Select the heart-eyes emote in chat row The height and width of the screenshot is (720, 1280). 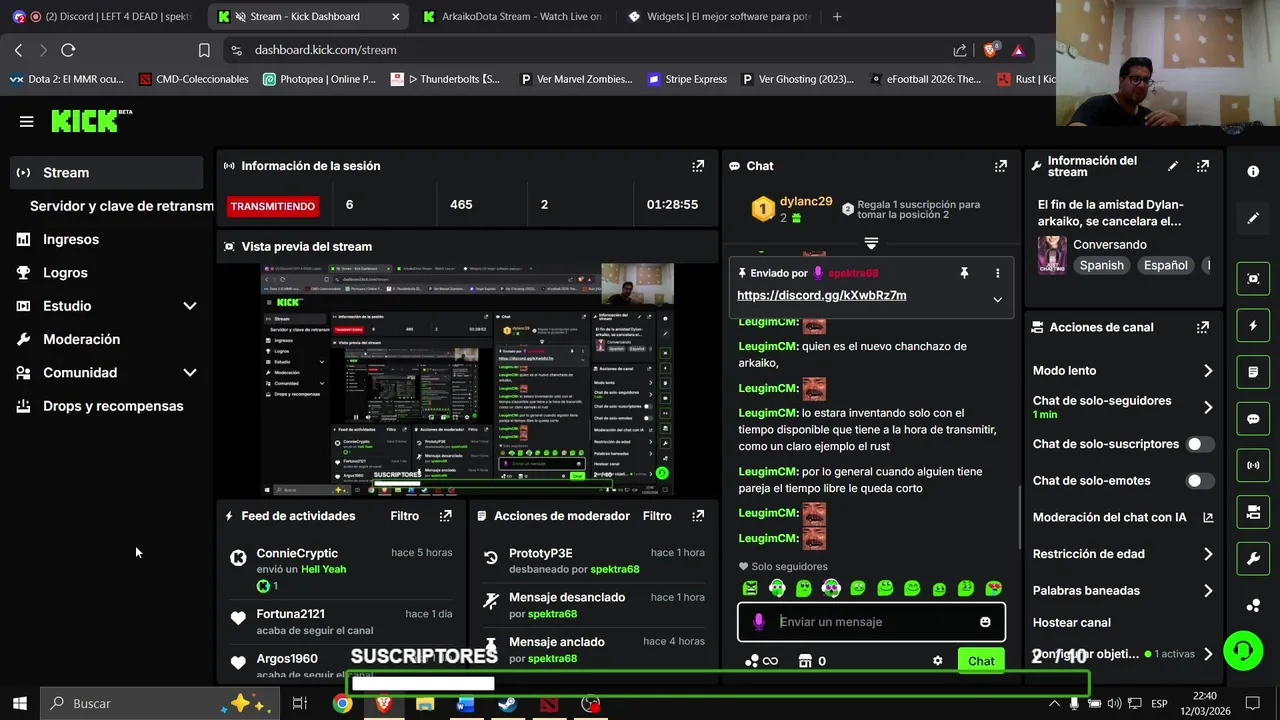click(993, 588)
